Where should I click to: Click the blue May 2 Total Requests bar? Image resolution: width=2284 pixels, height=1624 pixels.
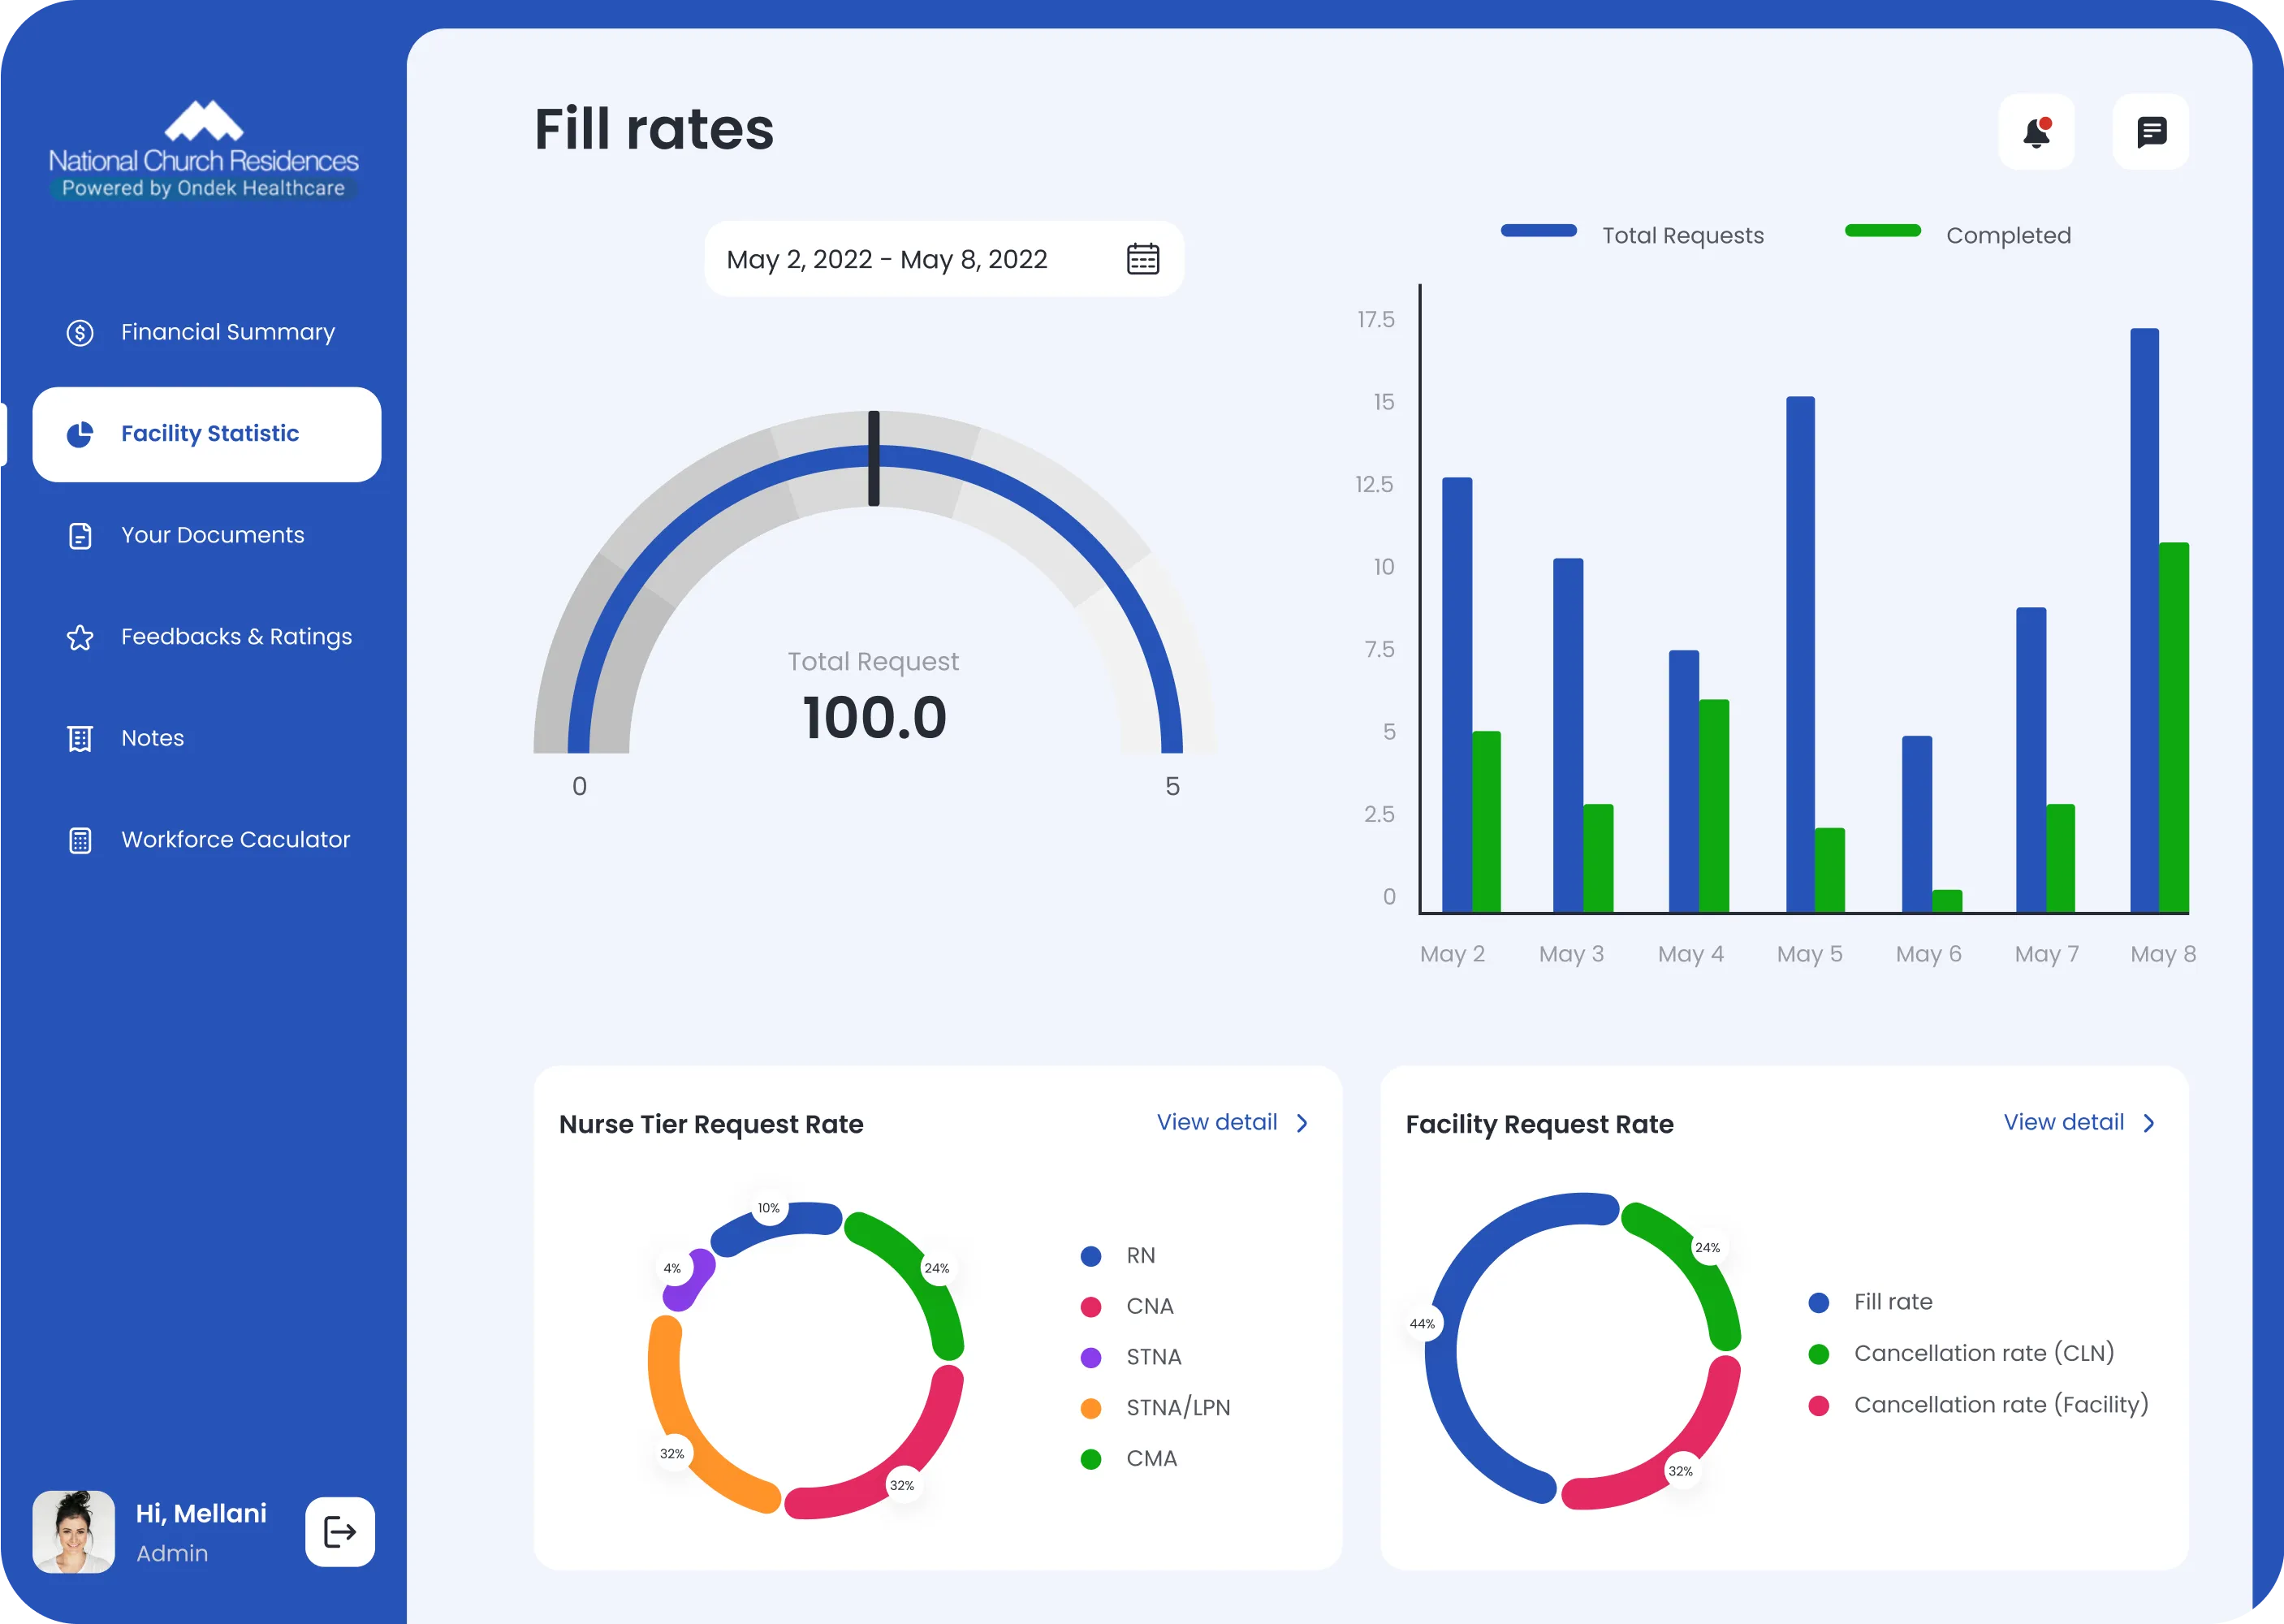1457,695
